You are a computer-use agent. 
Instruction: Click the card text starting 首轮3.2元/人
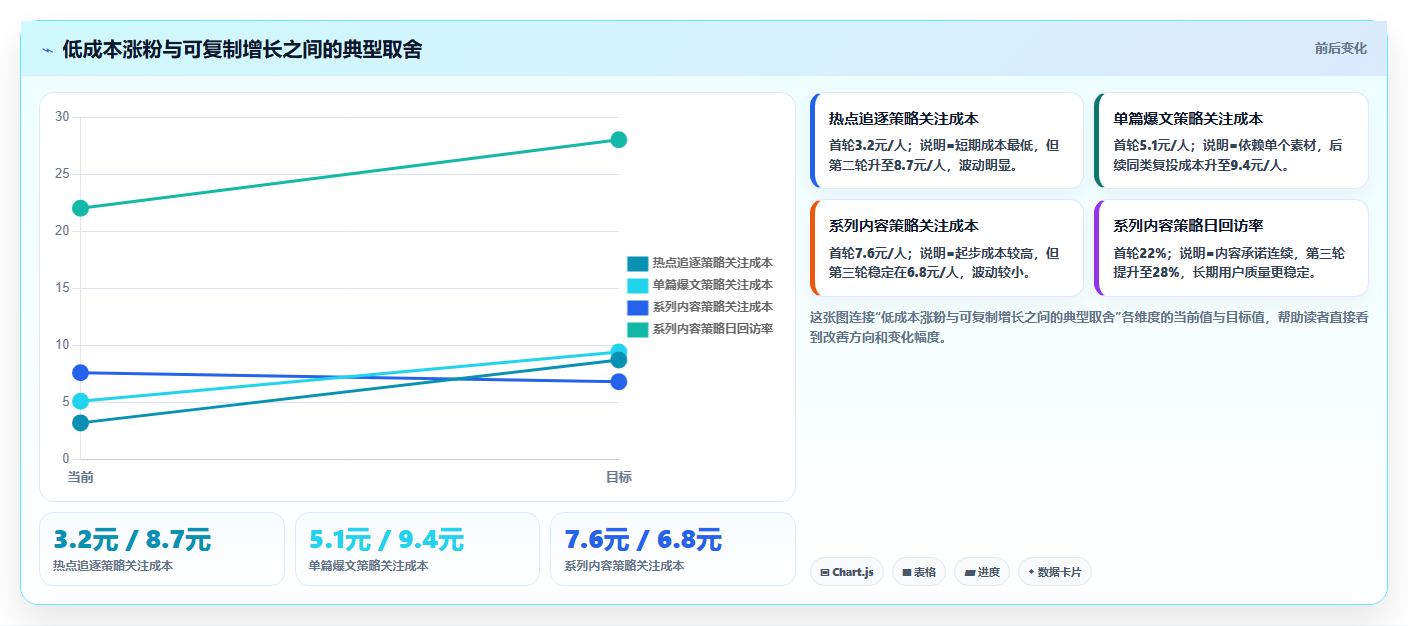tap(944, 155)
